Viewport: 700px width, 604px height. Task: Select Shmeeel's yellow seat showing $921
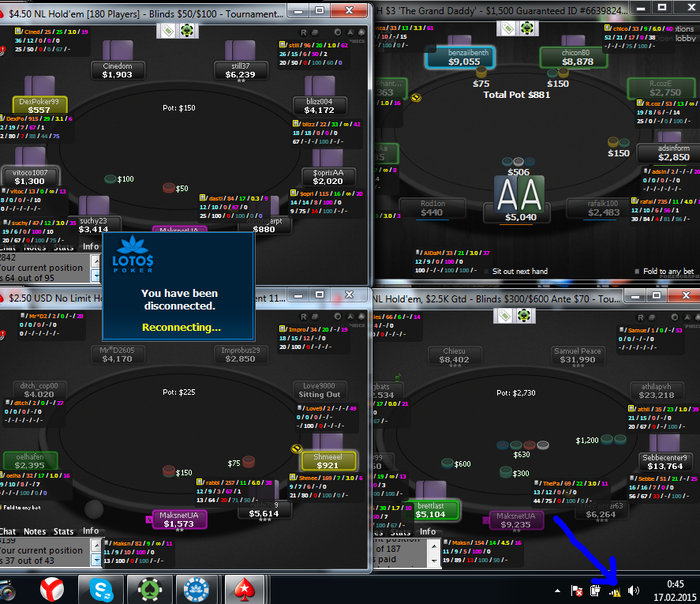[x=328, y=461]
